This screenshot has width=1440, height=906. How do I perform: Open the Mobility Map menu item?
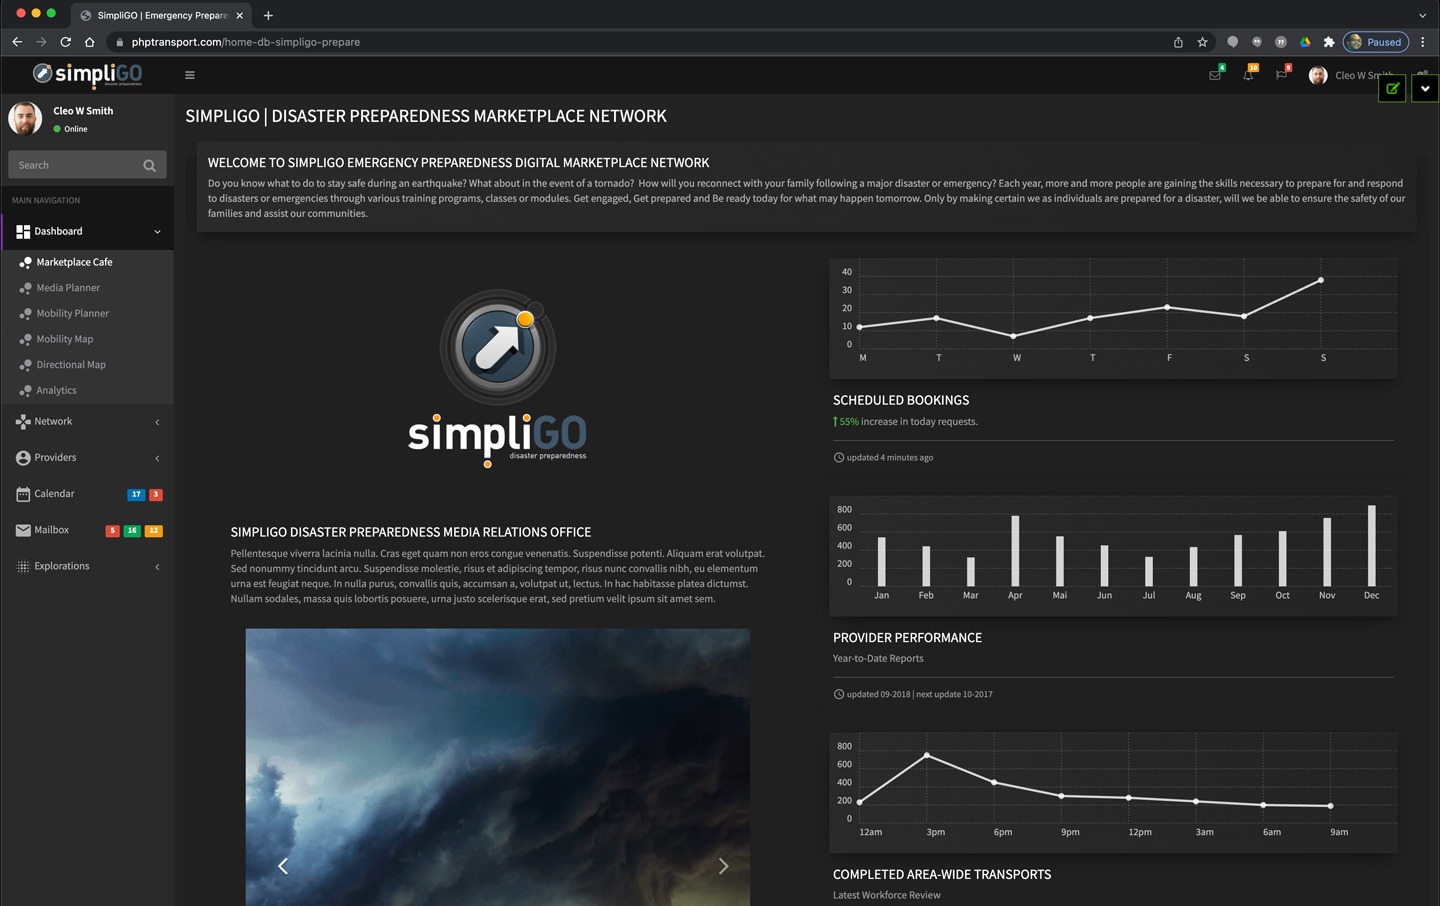tap(65, 339)
